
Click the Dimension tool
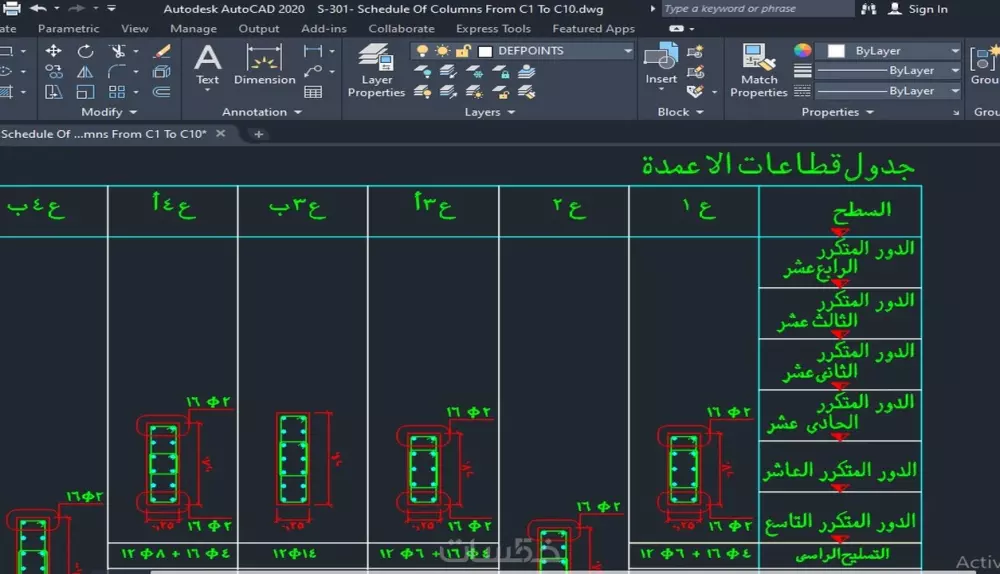265,64
